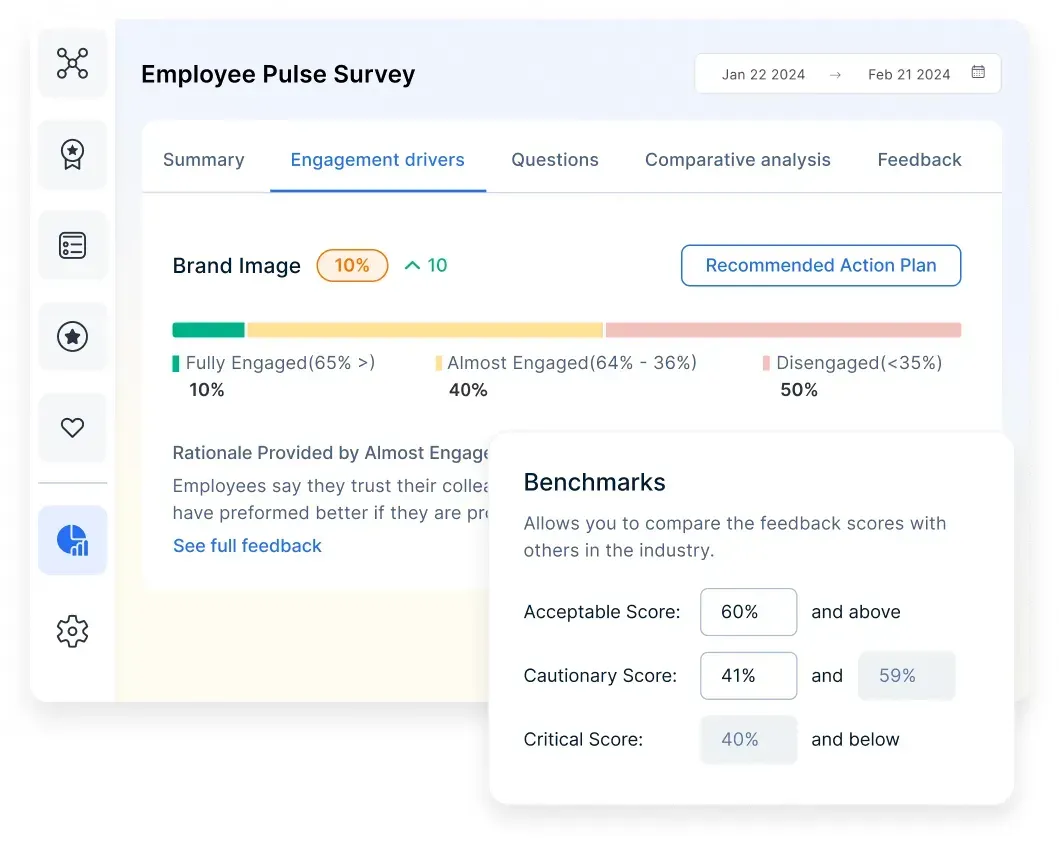The image size is (1059, 842).
Task: Switch to the Questions tab
Action: [554, 159]
